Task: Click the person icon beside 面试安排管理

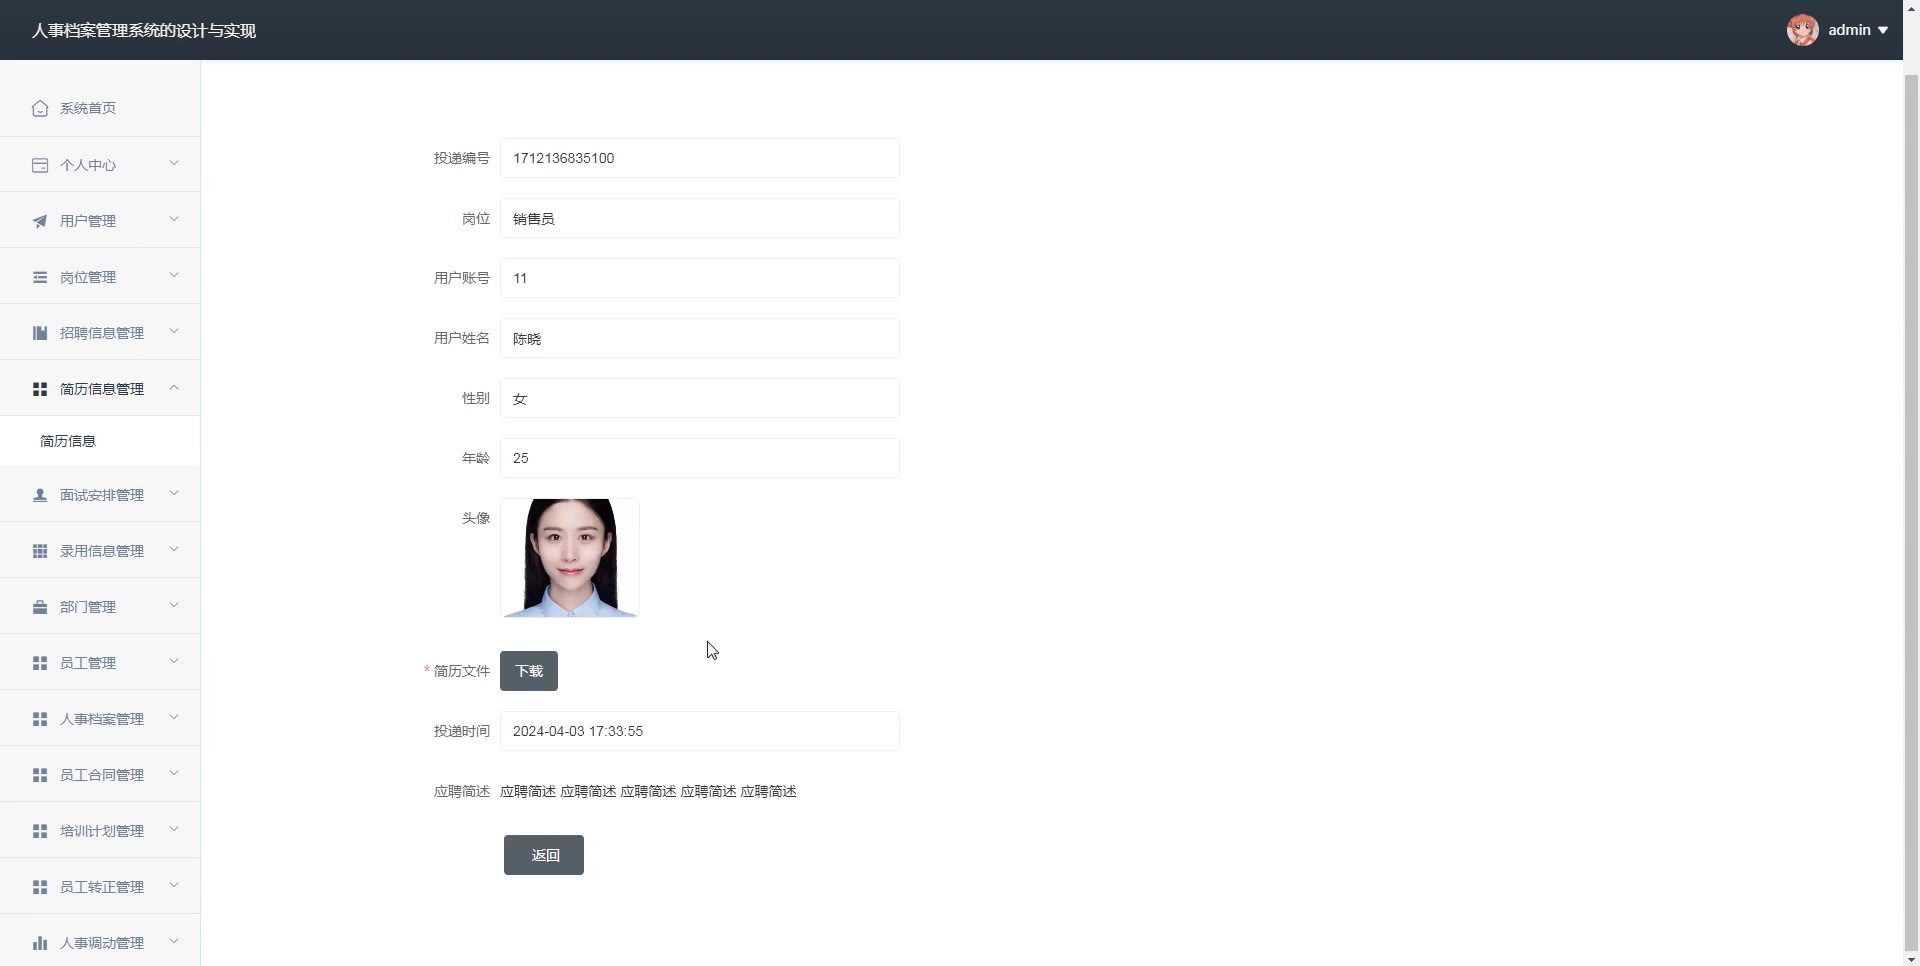Action: [x=40, y=495]
